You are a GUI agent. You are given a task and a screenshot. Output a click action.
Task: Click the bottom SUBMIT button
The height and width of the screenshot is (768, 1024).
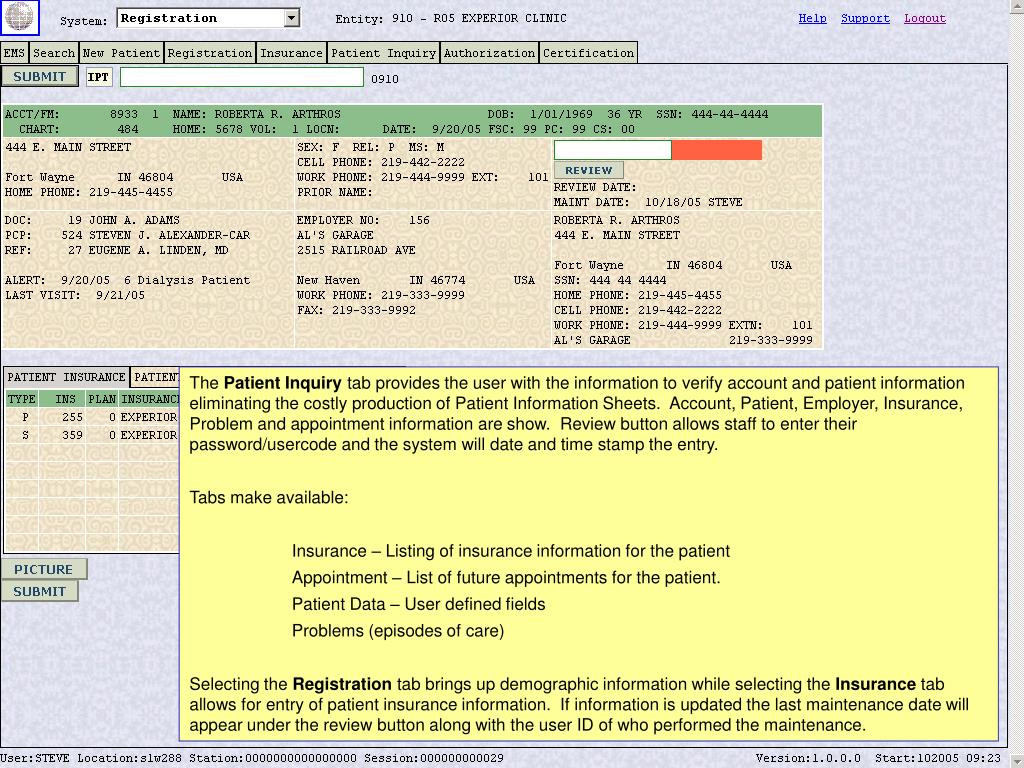[40, 591]
